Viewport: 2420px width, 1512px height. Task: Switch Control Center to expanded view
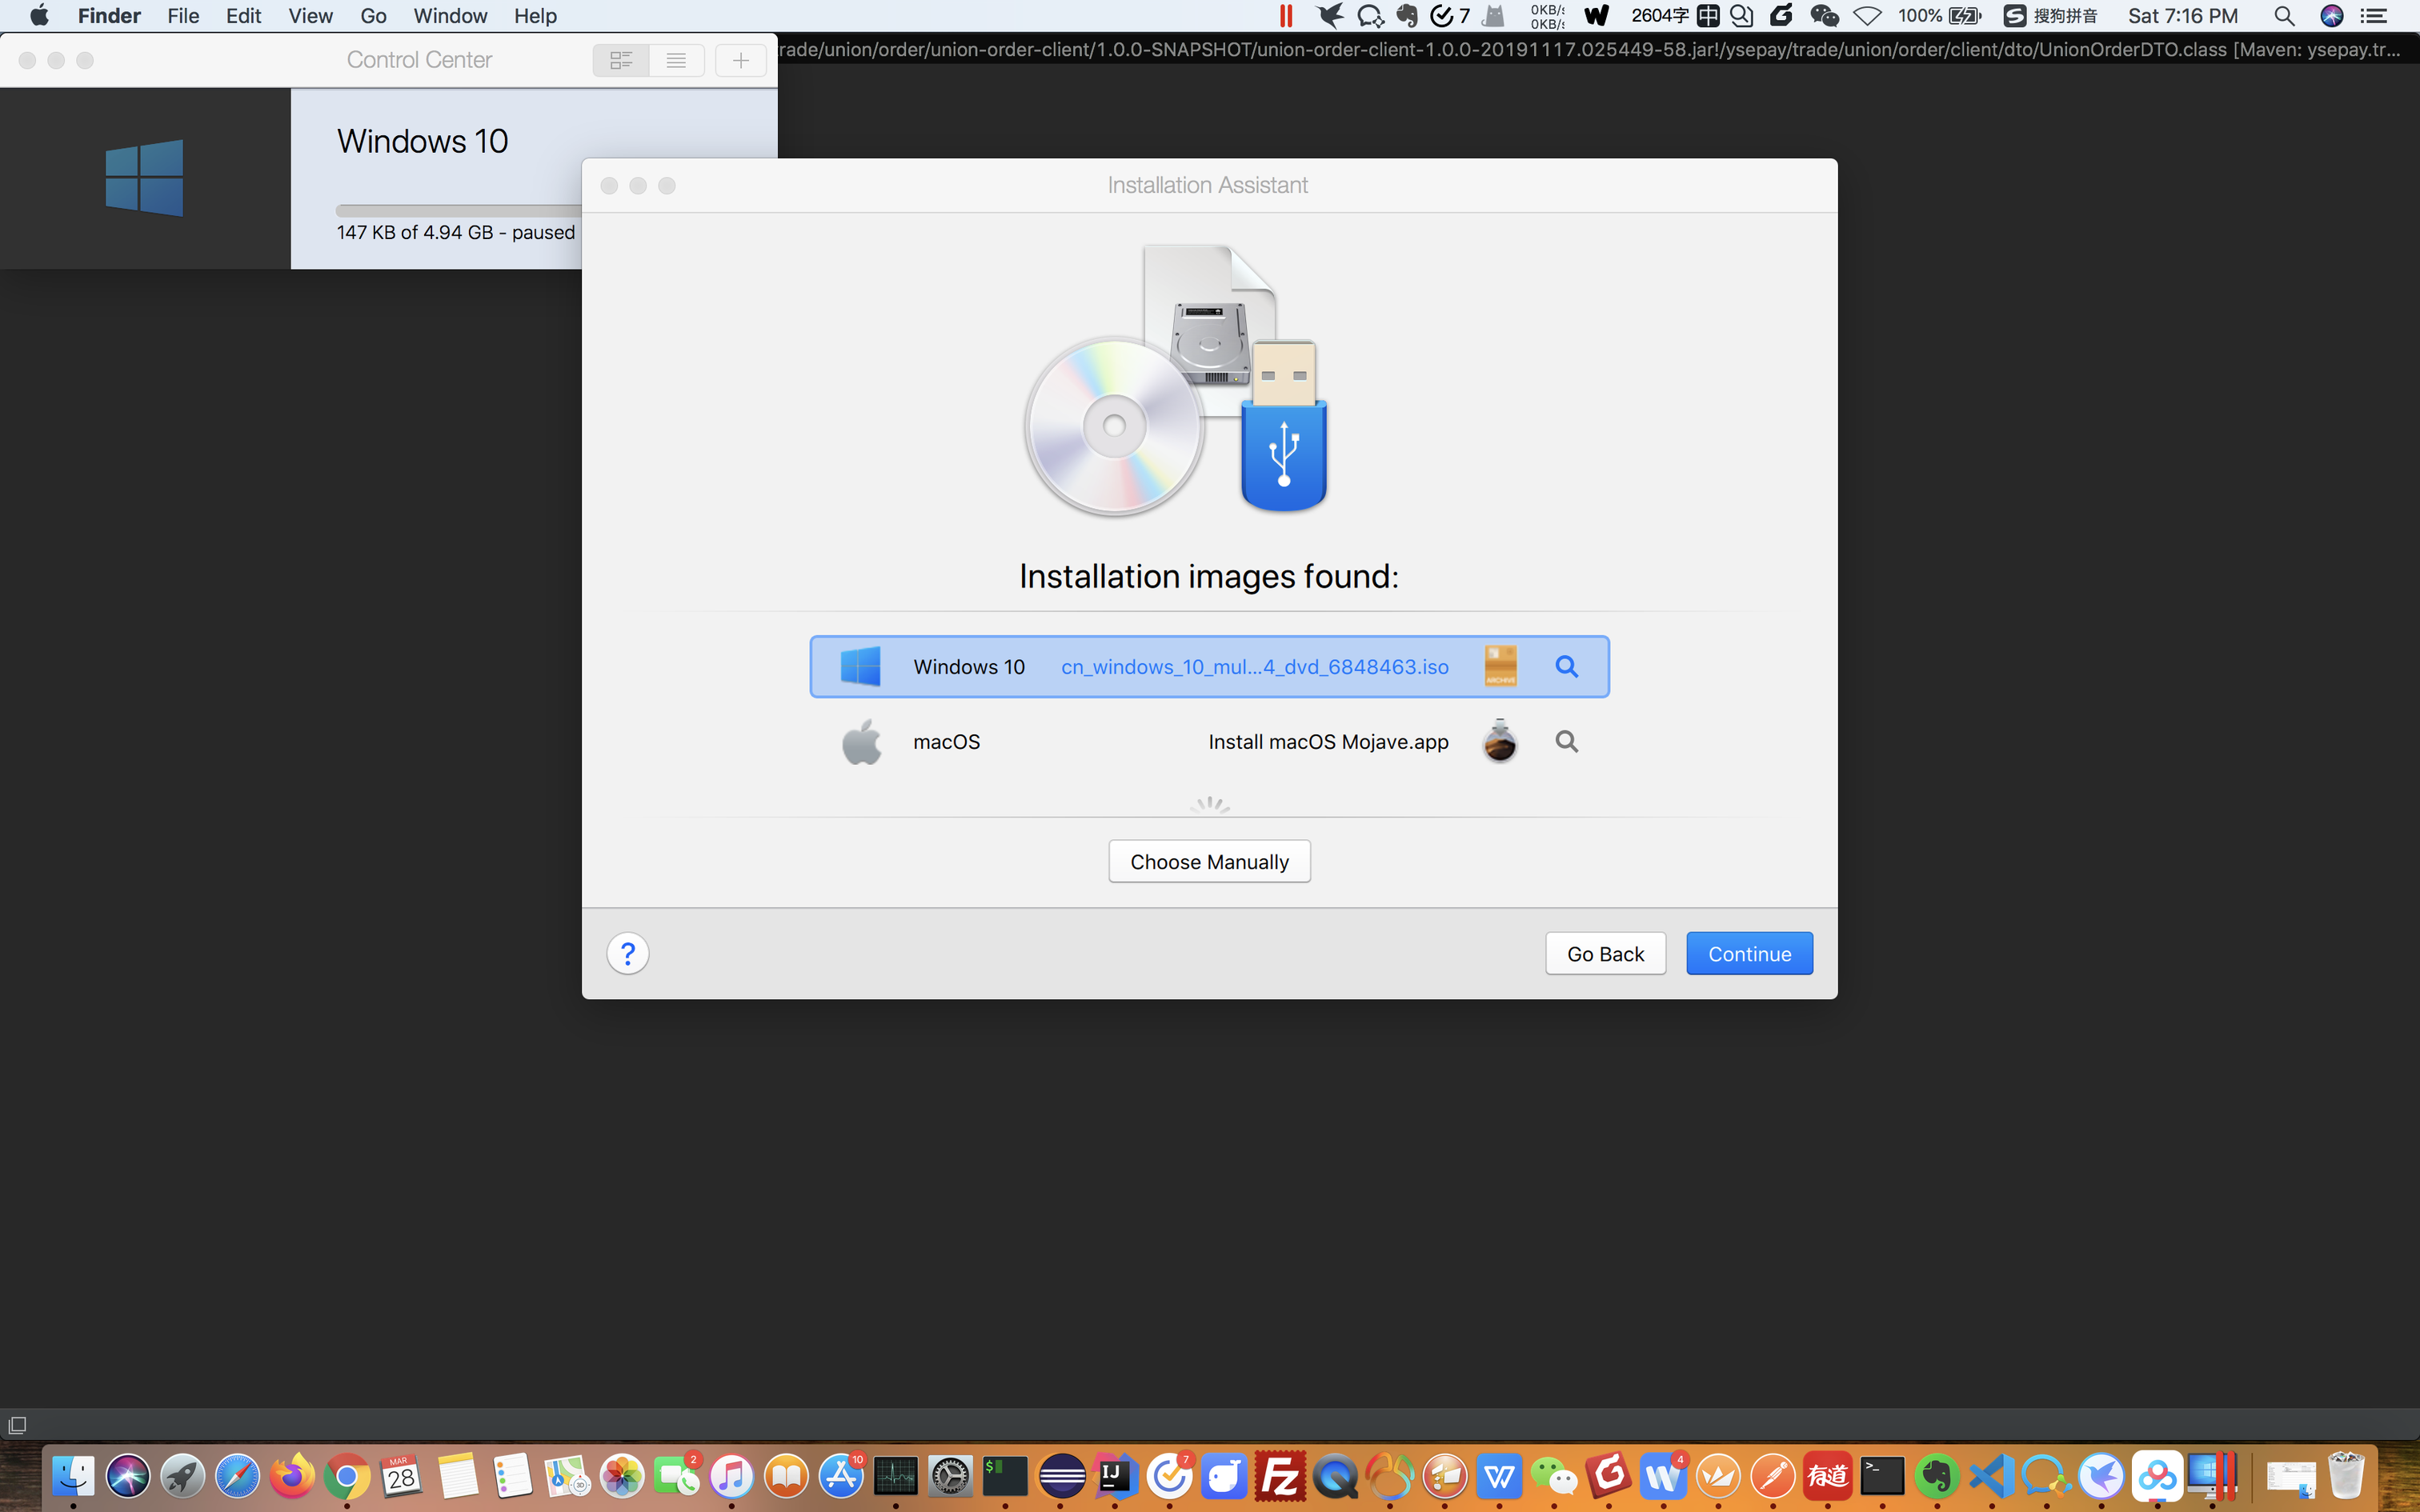[x=621, y=61]
